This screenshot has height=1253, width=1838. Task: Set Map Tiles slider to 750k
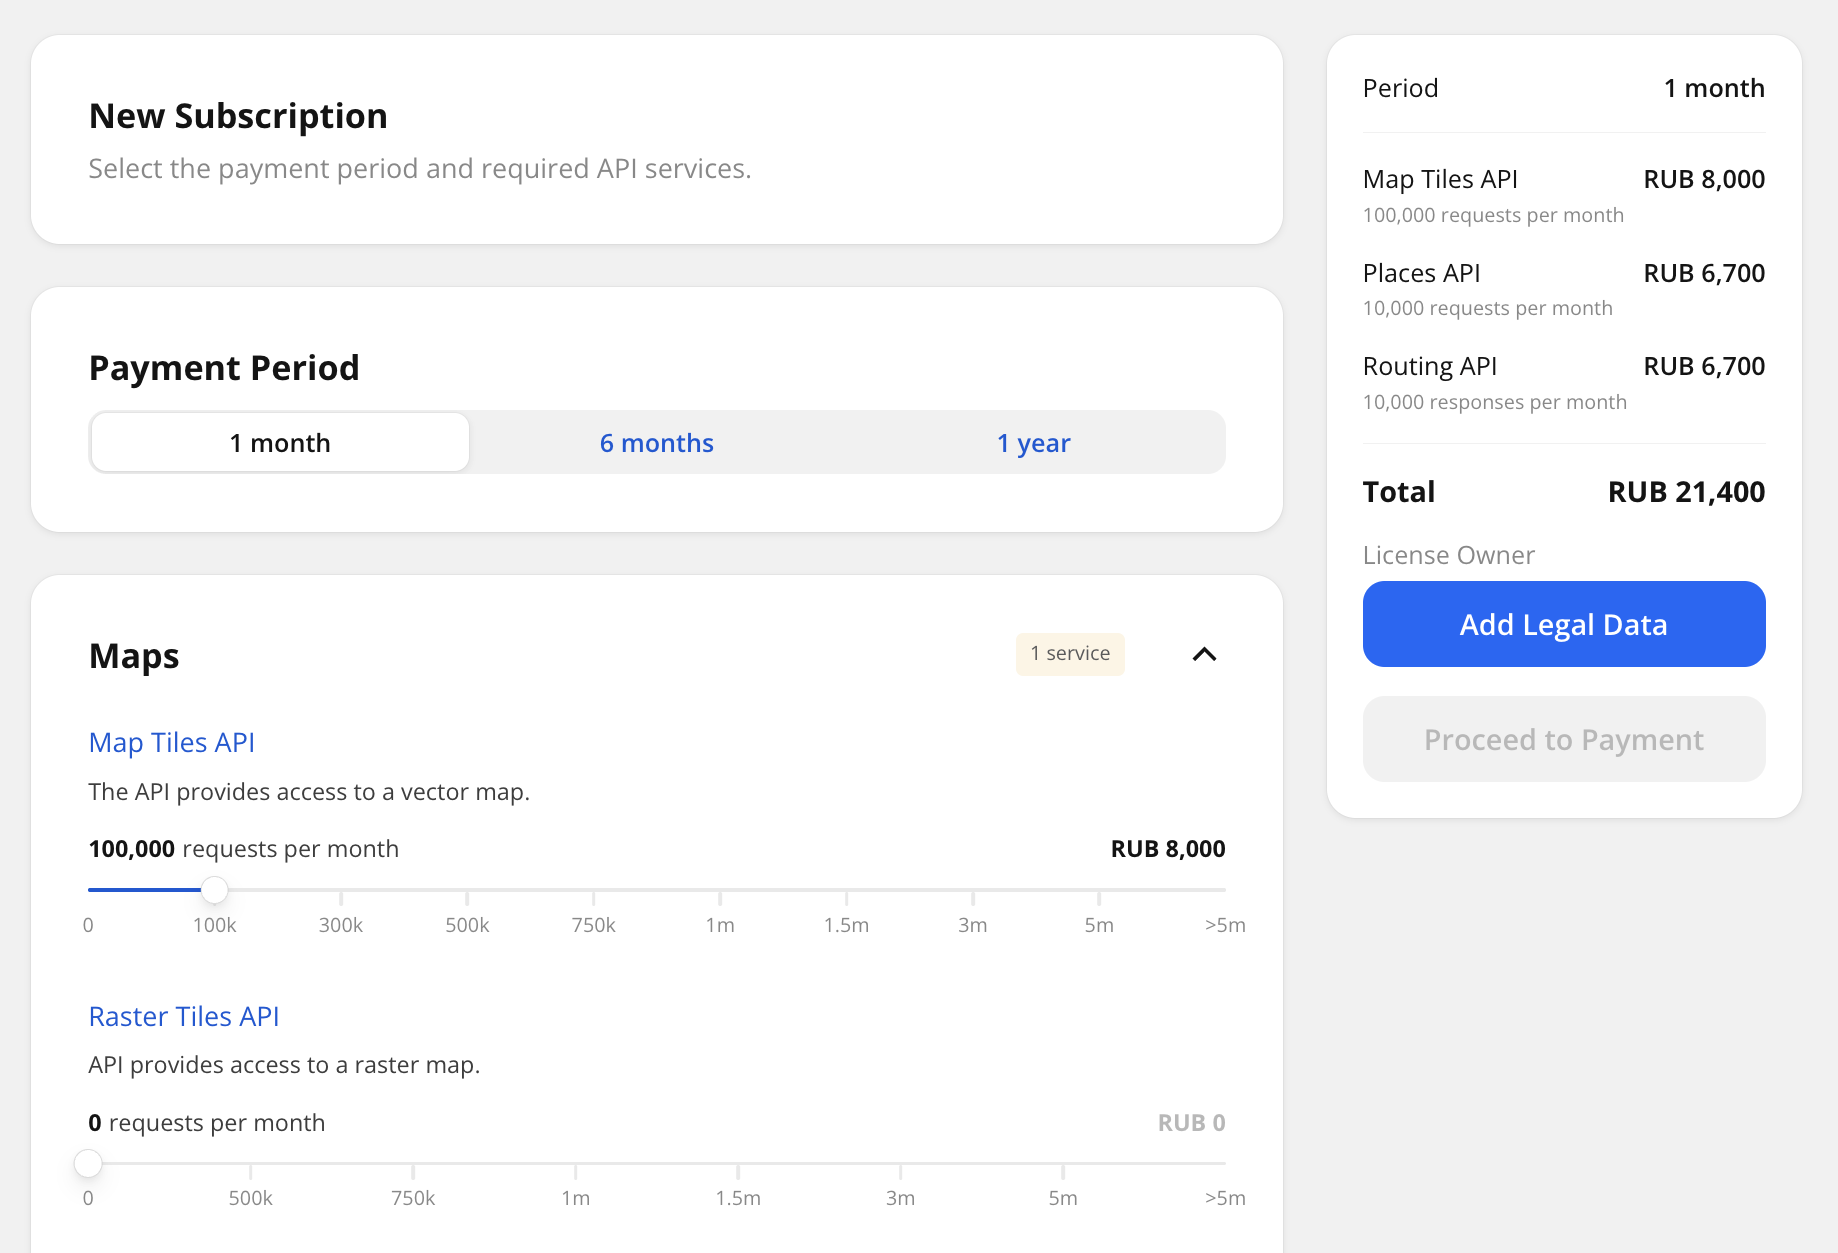[x=593, y=889]
